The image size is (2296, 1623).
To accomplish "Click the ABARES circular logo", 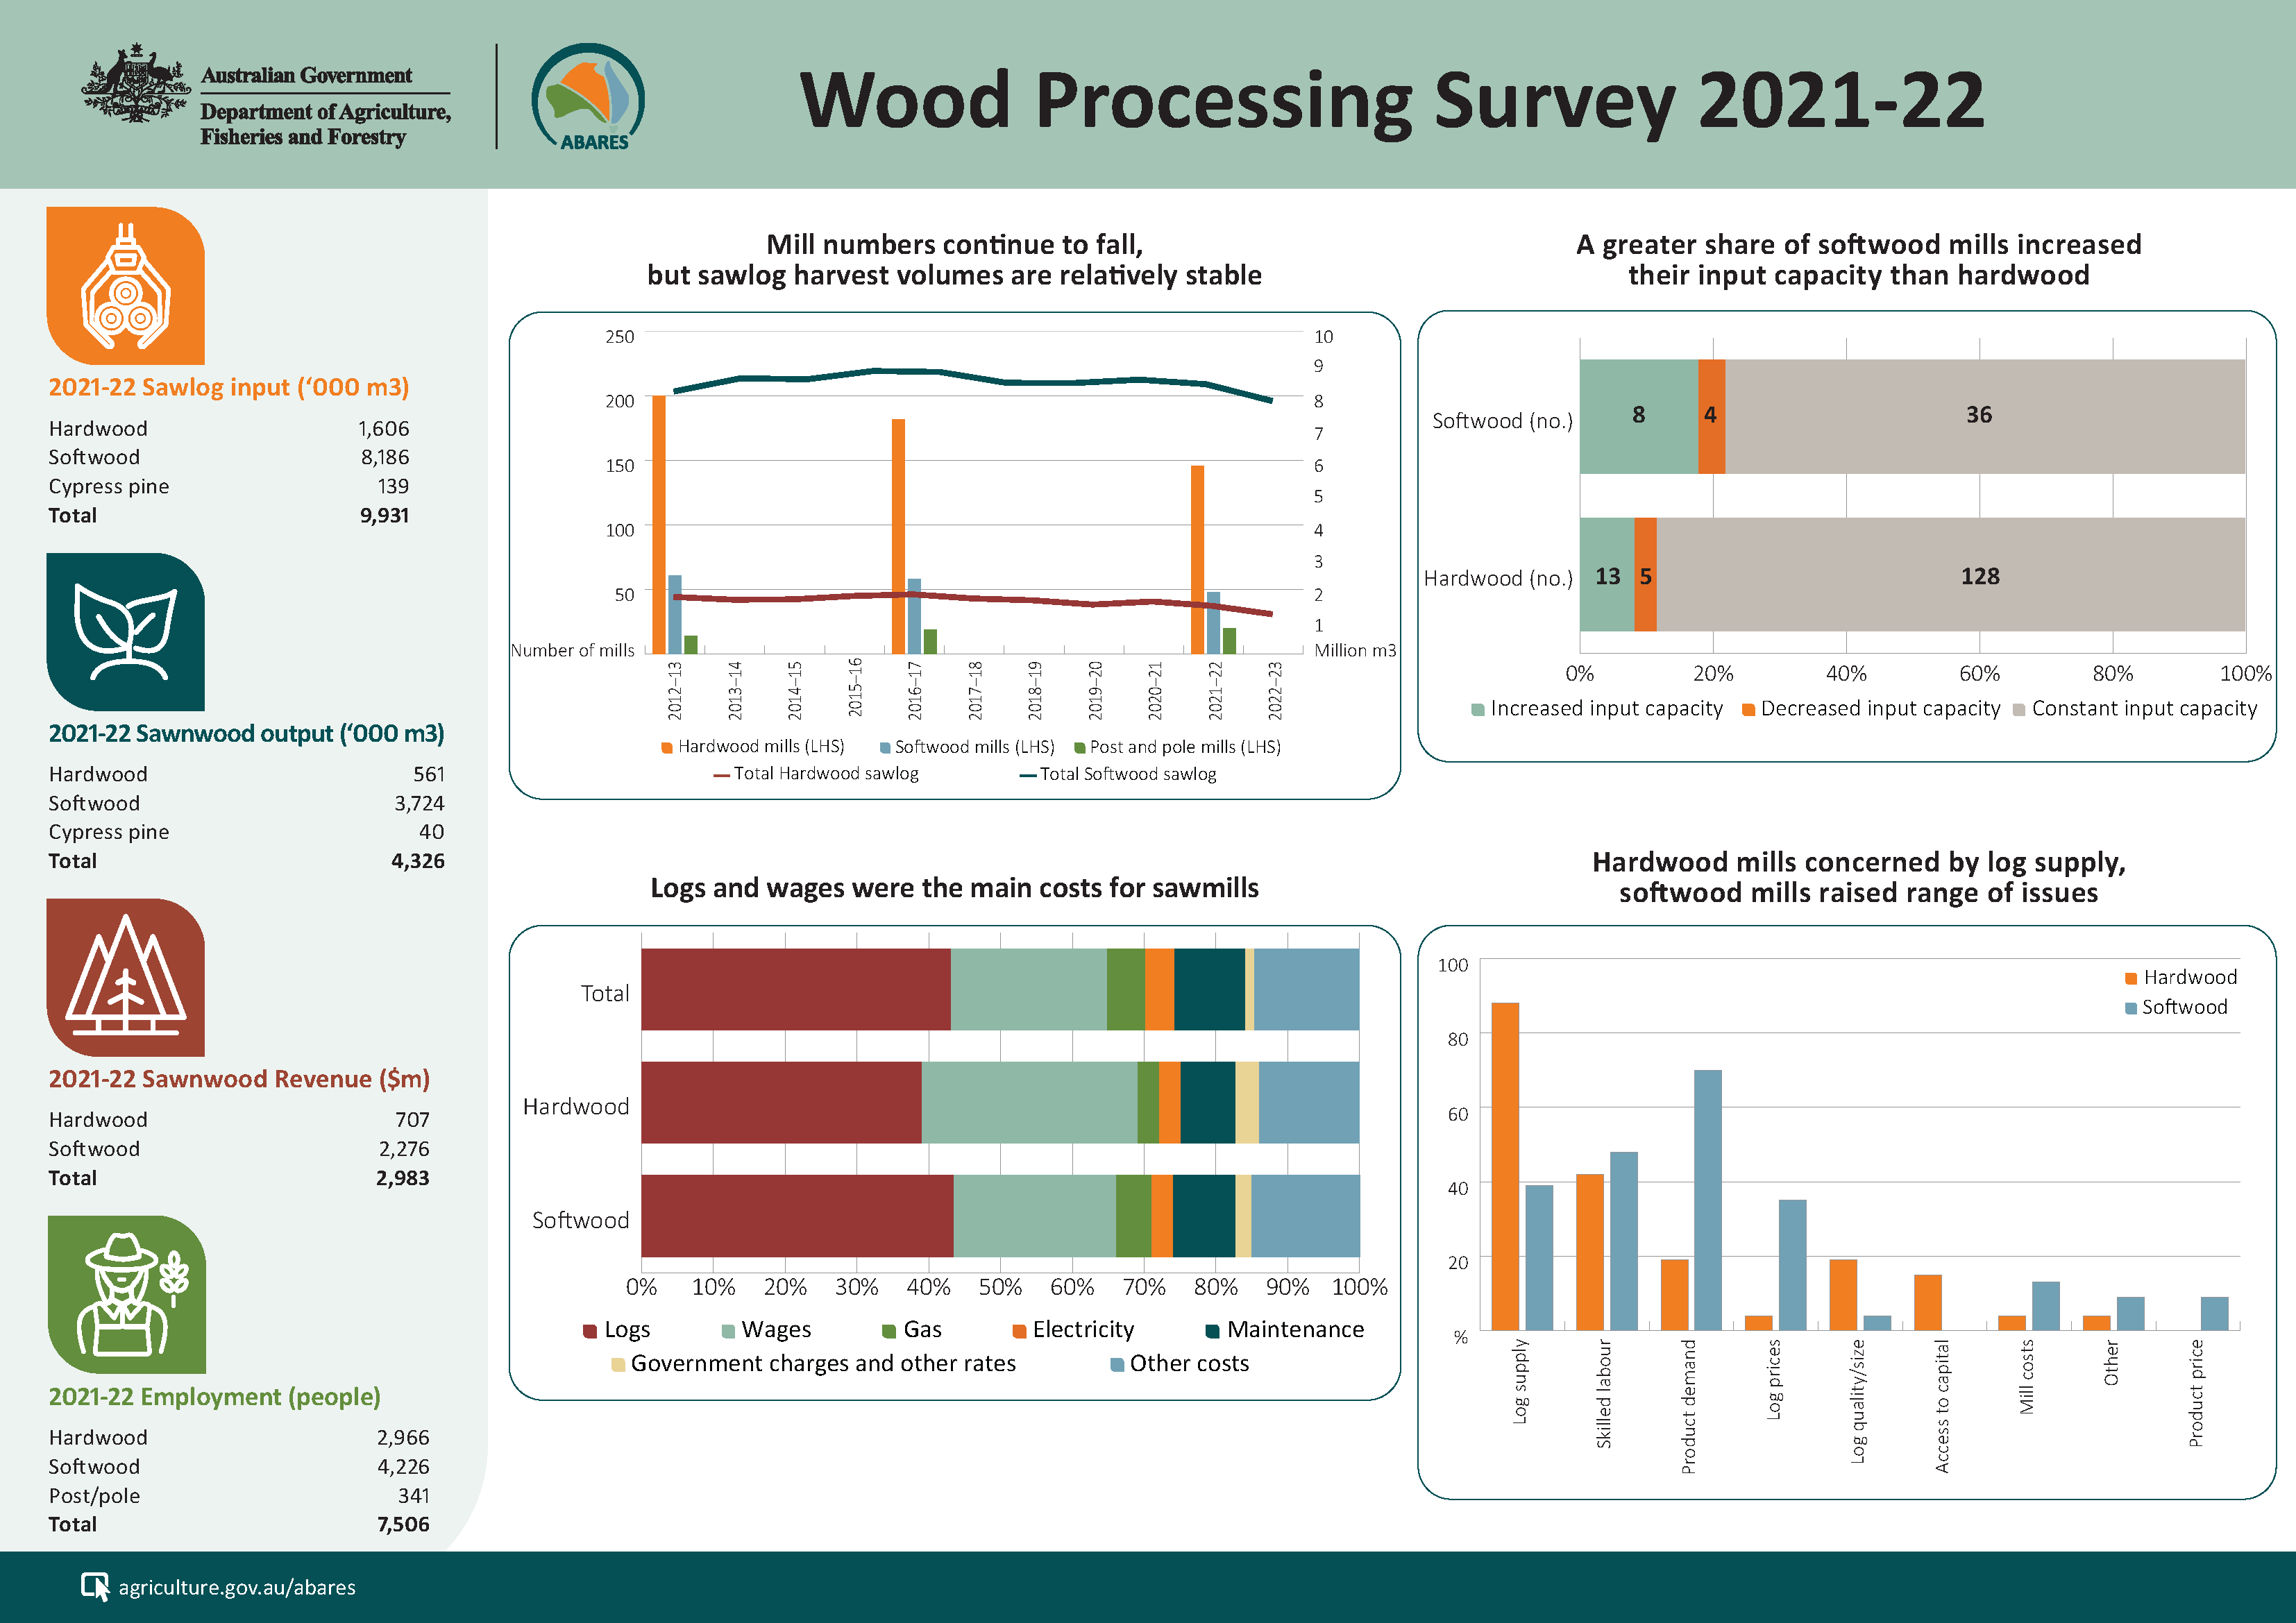I will tap(588, 97).
